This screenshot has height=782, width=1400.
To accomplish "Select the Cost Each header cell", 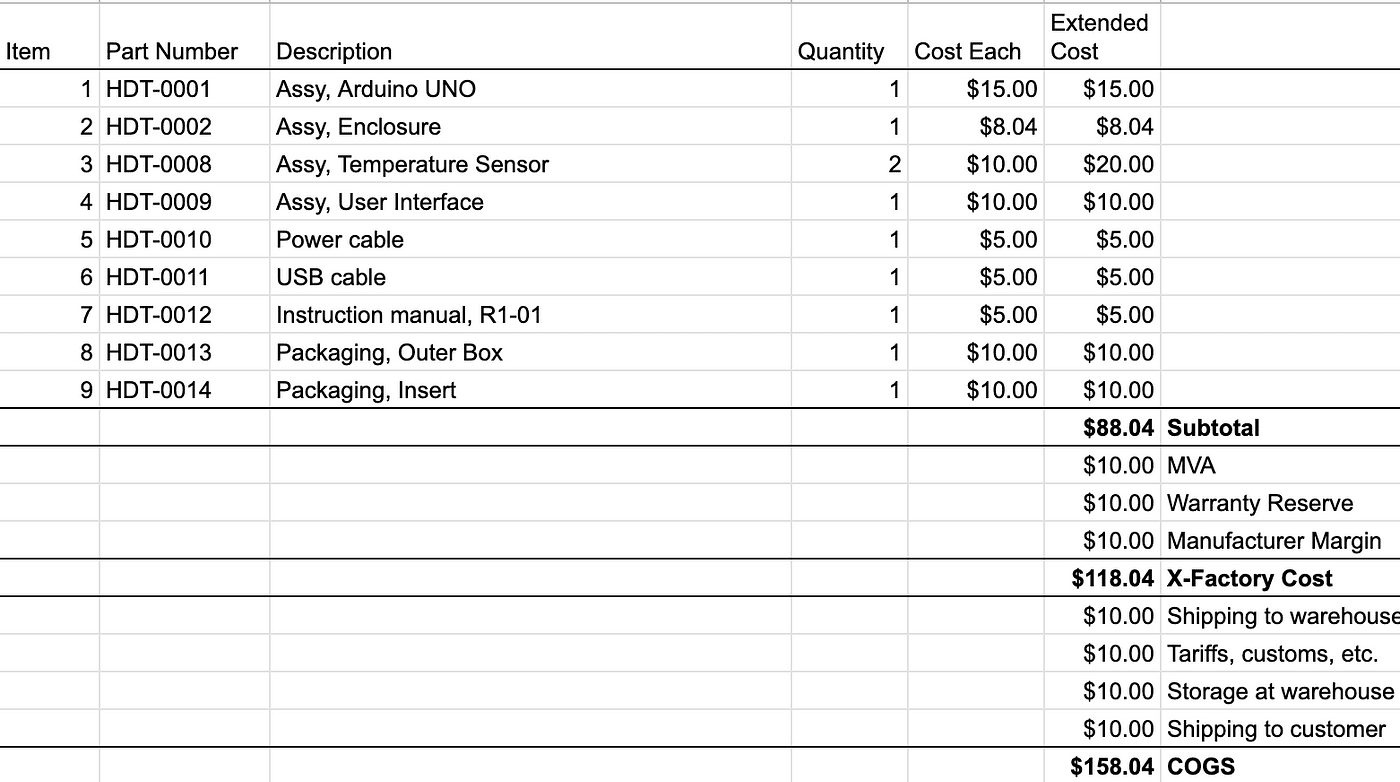I will pos(968,51).
